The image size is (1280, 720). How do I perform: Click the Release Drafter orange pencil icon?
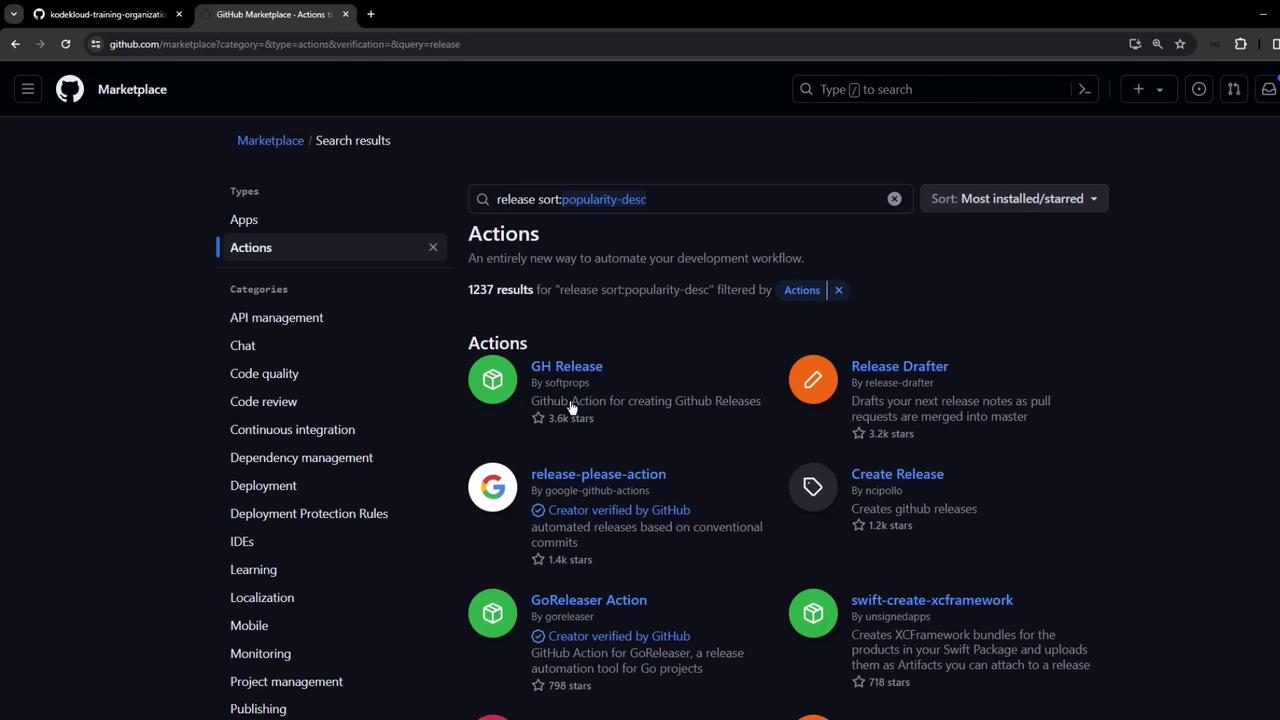pos(812,380)
